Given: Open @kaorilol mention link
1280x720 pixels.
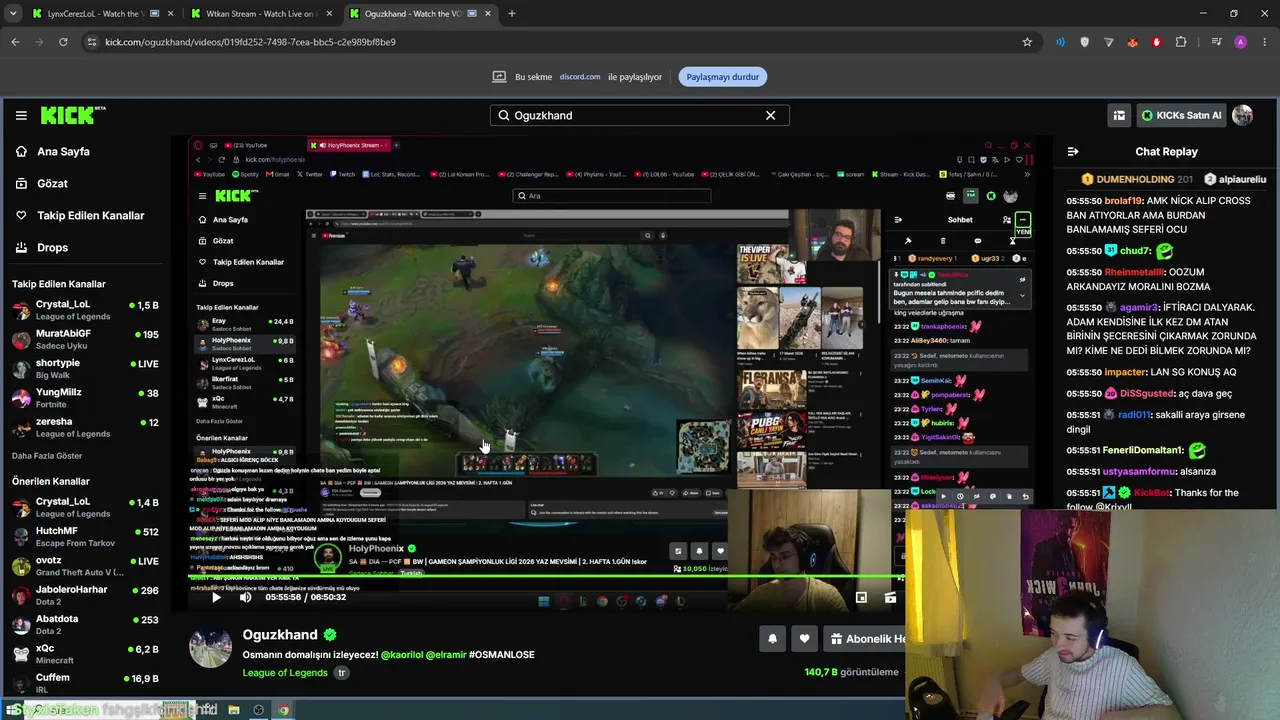Looking at the screenshot, I should (x=401, y=654).
